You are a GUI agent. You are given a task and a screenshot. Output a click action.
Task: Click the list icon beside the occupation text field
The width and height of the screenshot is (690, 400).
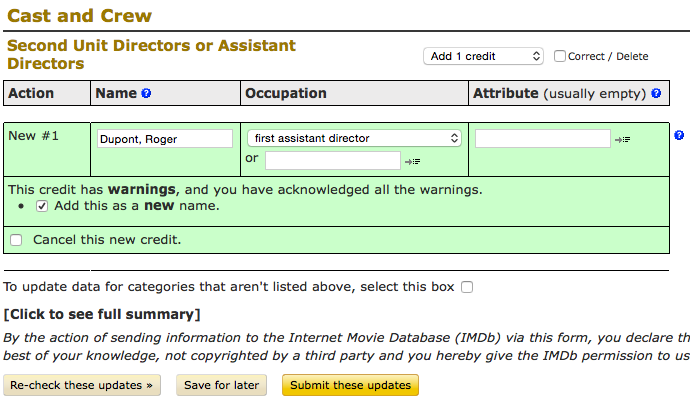point(413,161)
